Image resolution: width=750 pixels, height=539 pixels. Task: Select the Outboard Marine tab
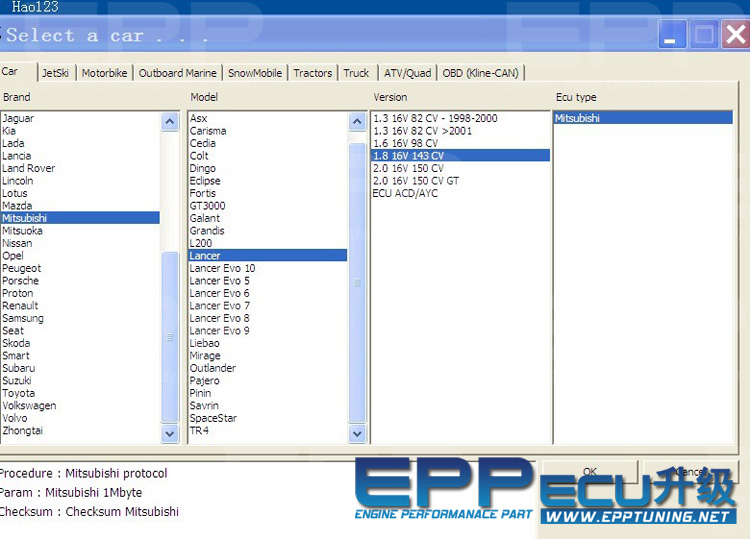coord(177,73)
